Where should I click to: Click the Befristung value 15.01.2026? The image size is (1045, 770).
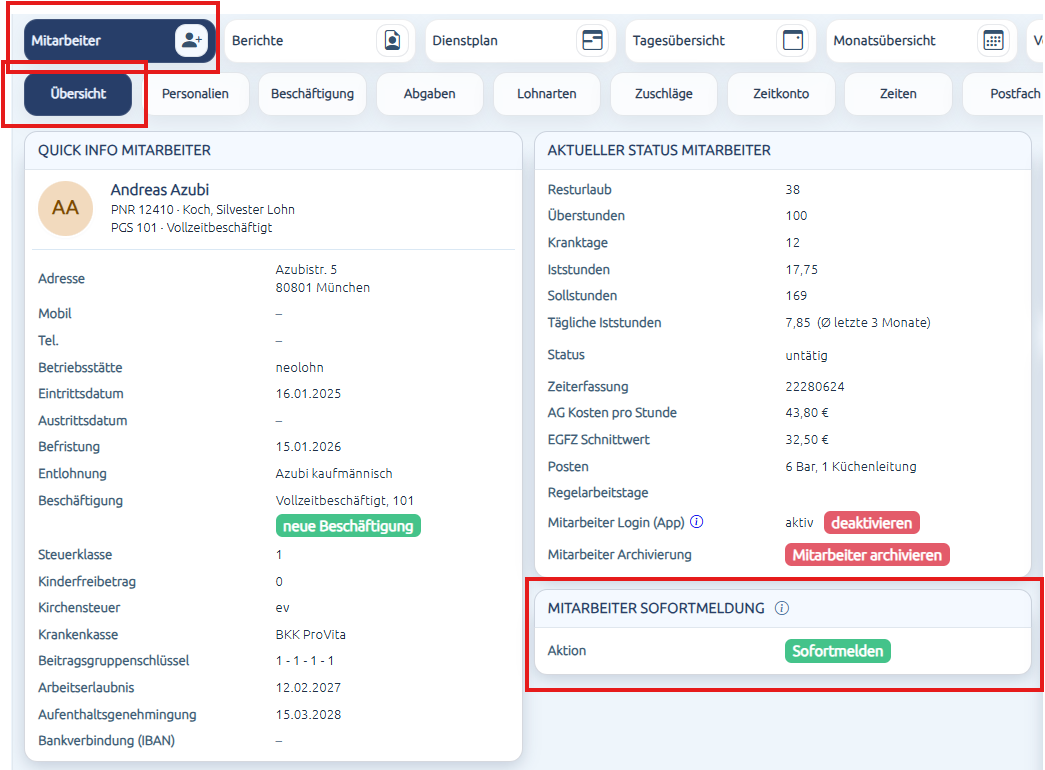click(x=309, y=447)
